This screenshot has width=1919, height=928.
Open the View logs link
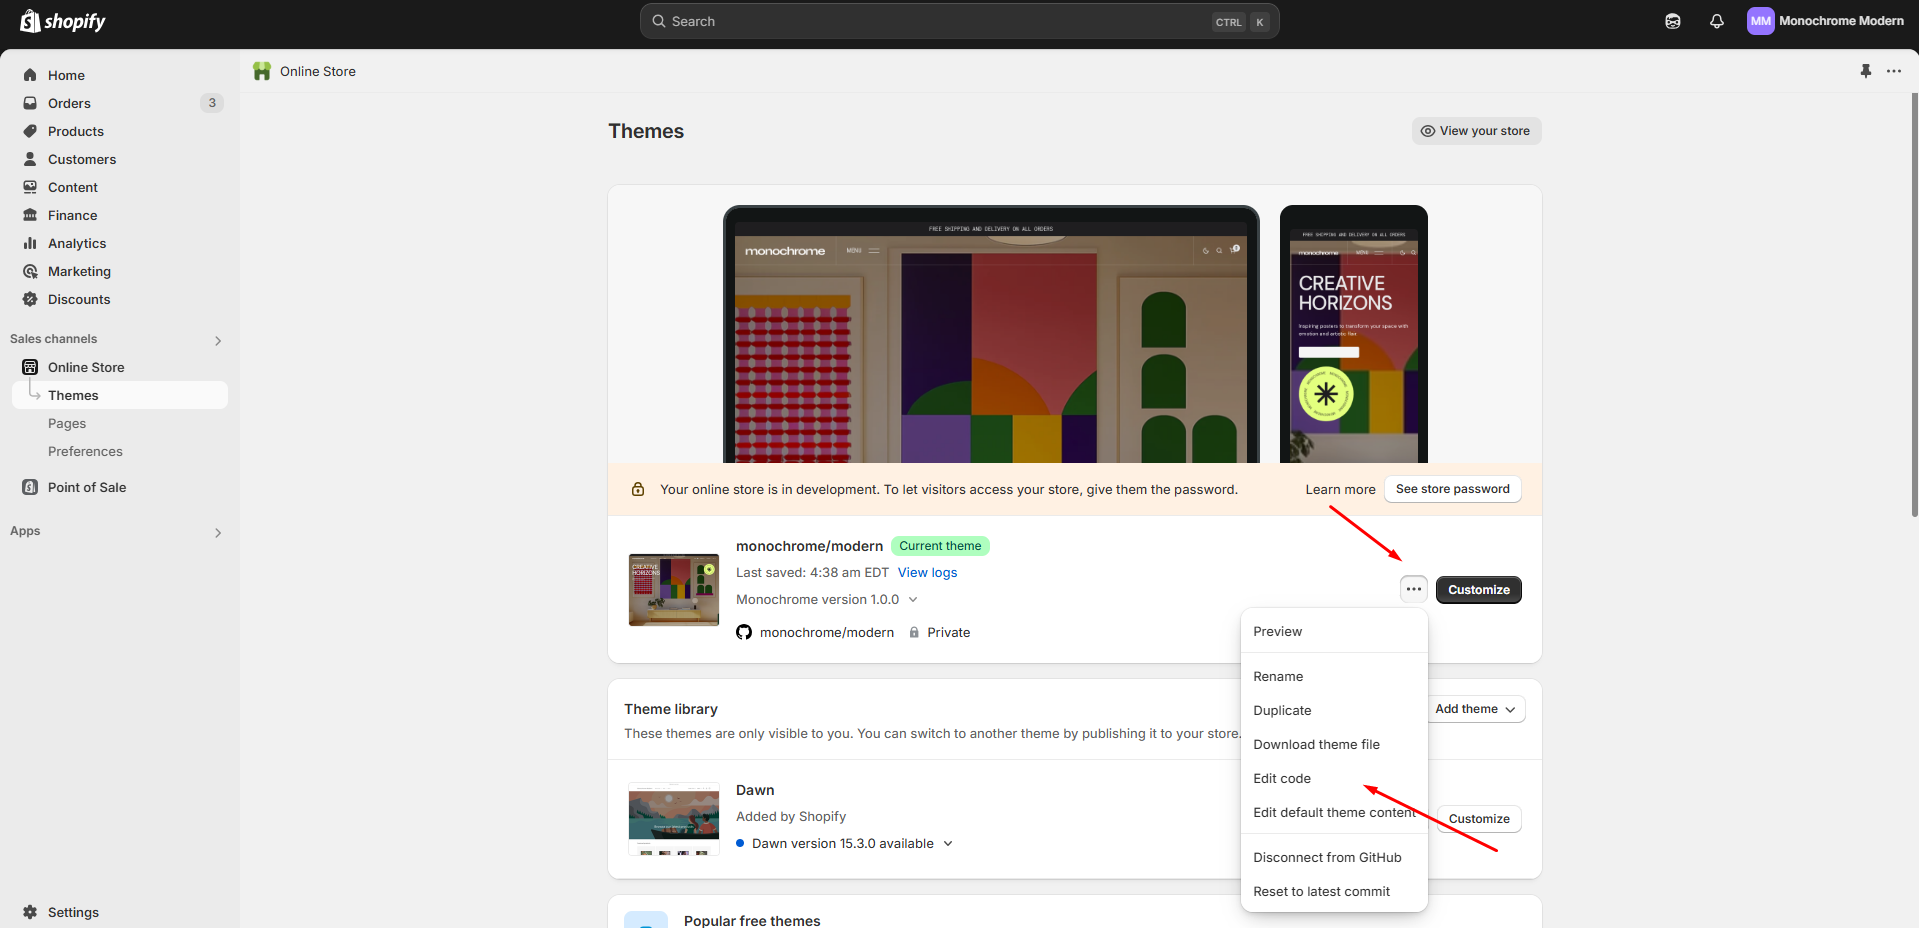coord(927,572)
